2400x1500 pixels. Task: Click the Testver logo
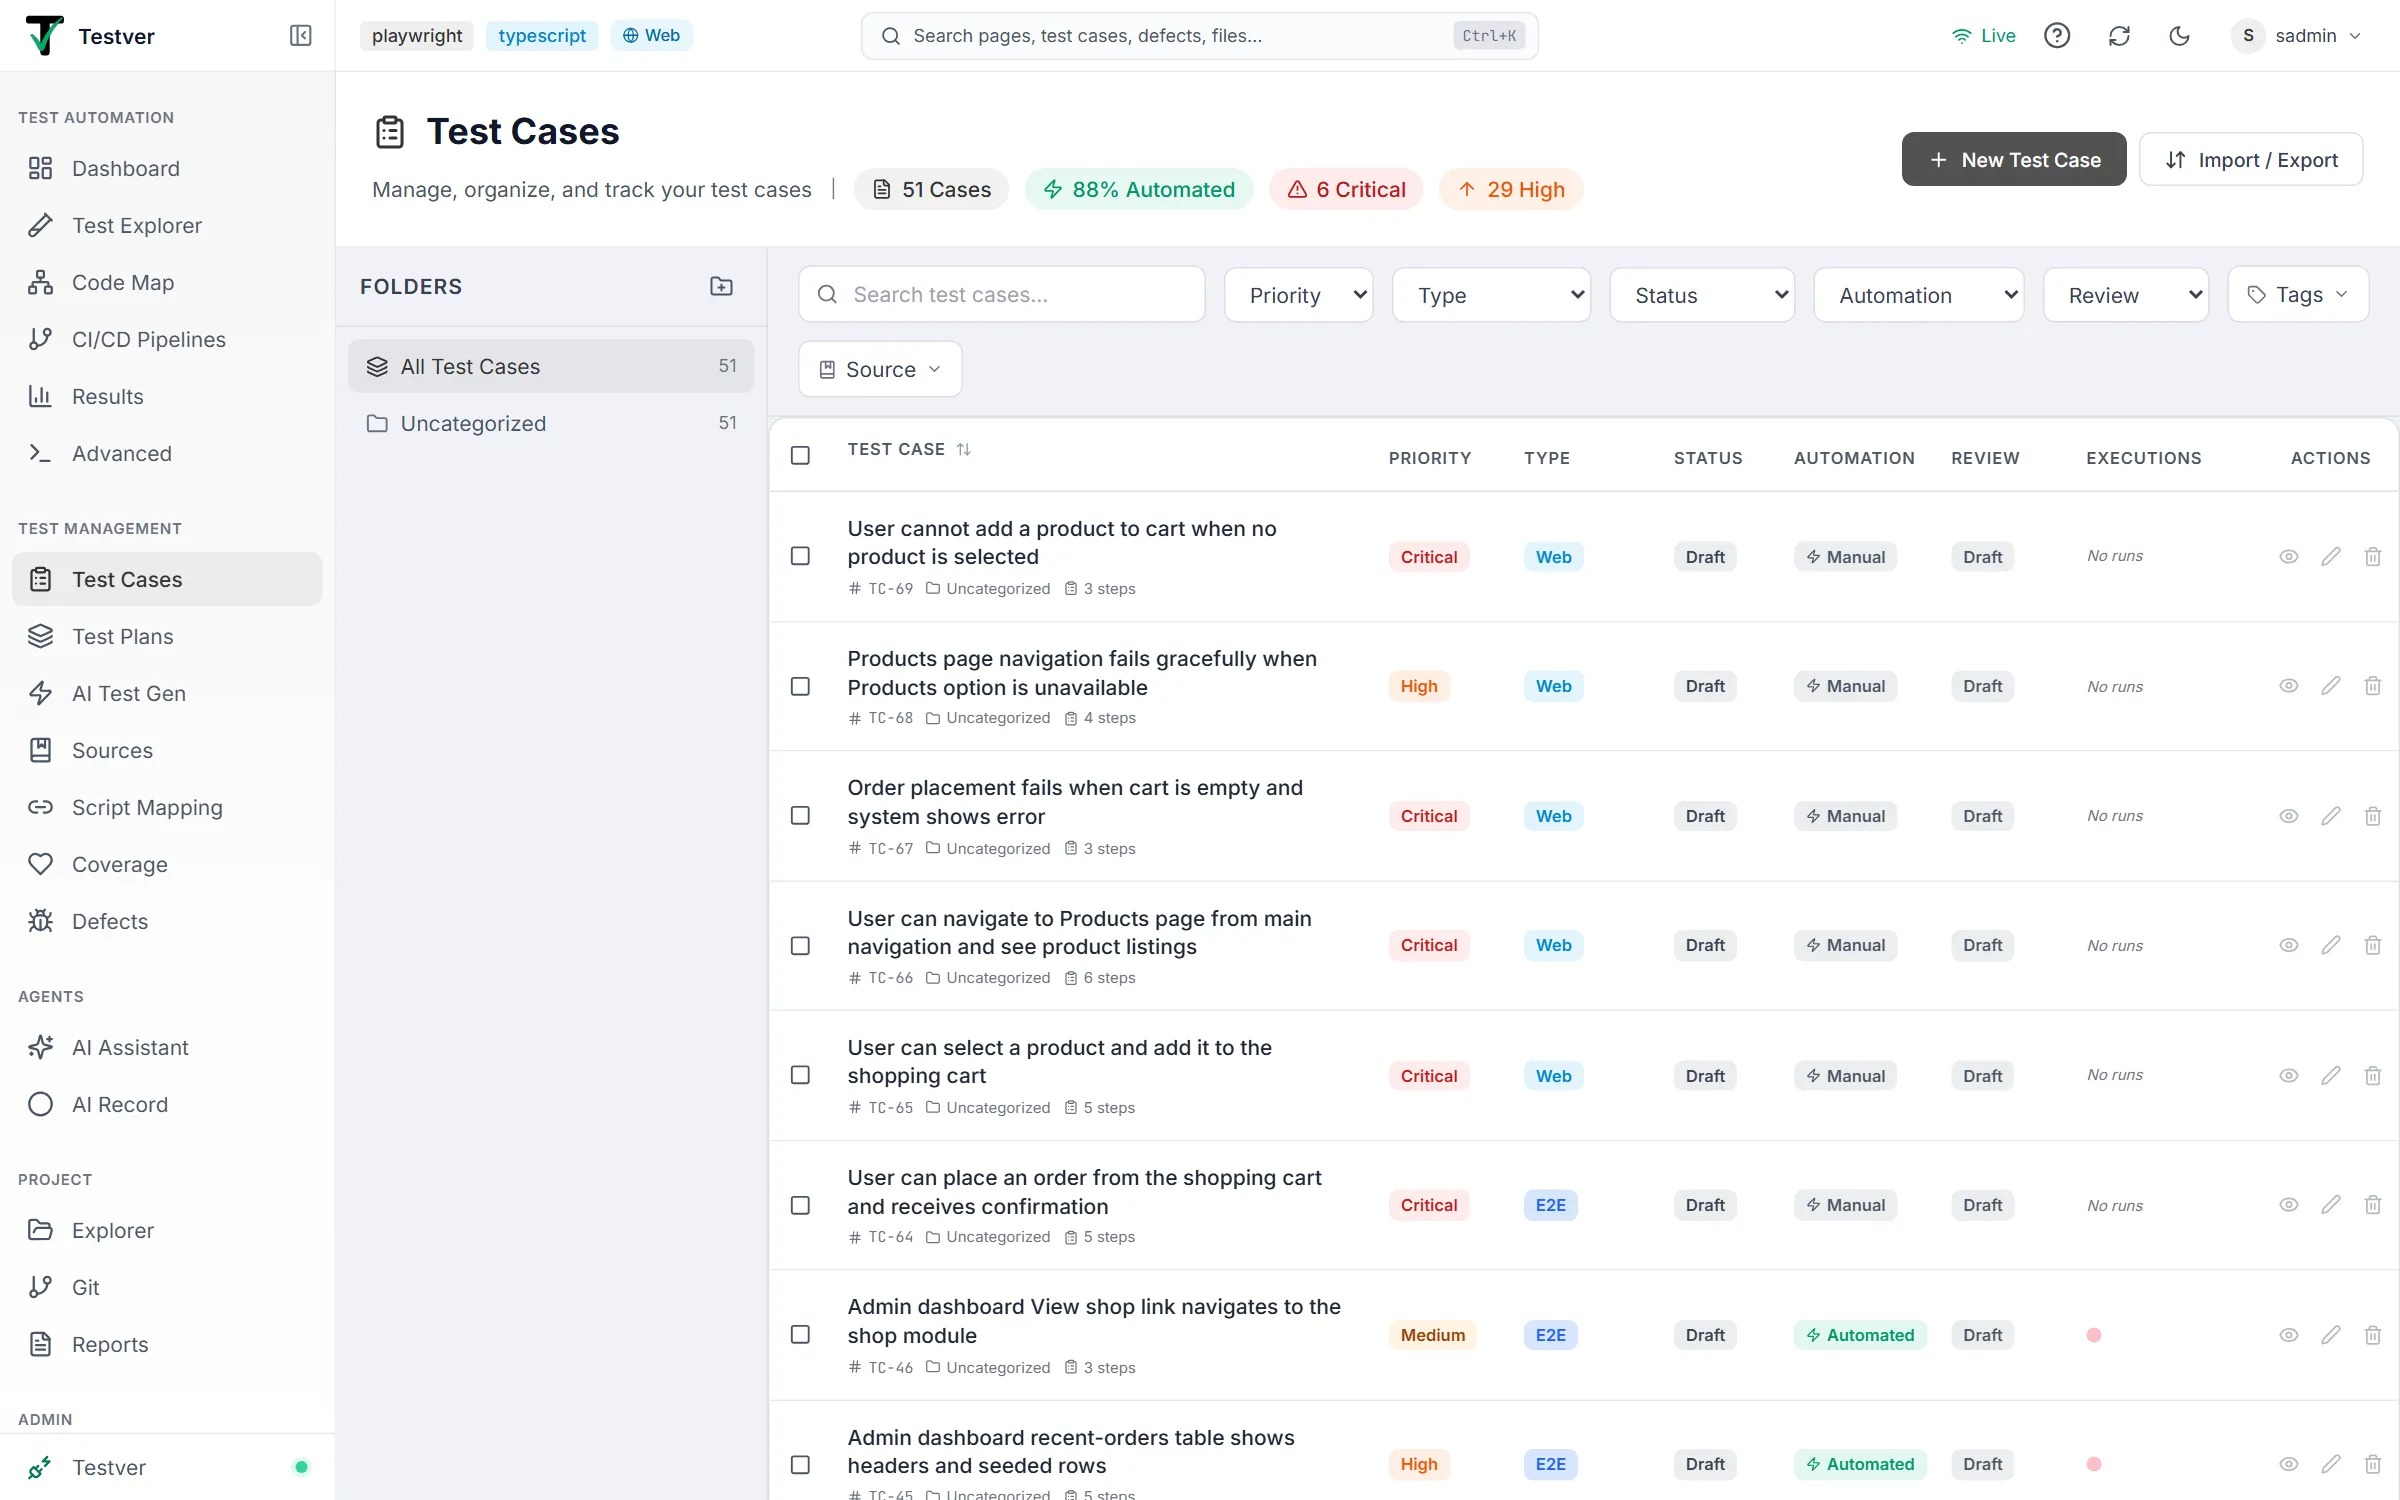(44, 36)
